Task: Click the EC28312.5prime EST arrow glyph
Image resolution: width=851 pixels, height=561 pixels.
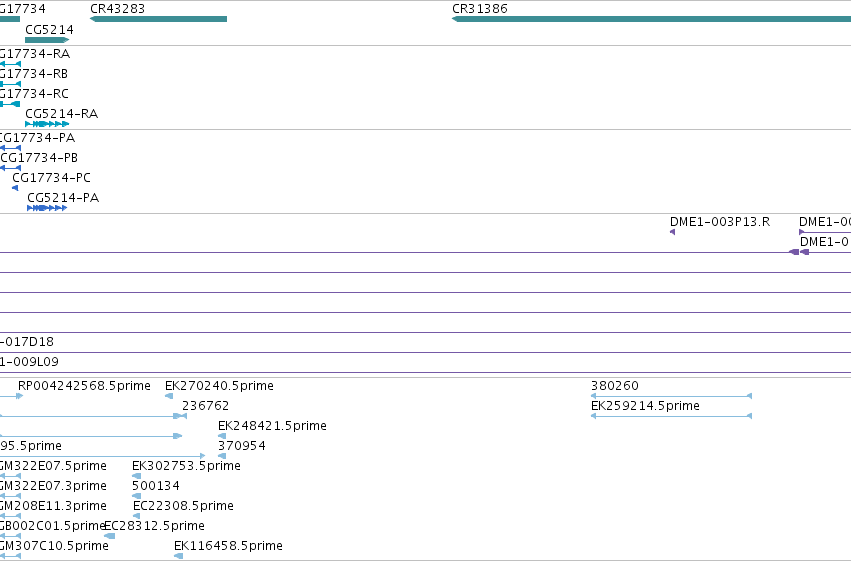Action: pos(109,536)
